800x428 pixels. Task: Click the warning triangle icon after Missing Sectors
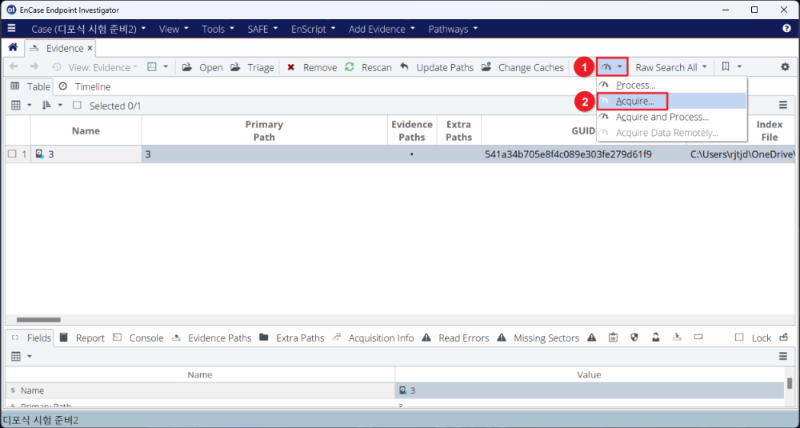(592, 337)
